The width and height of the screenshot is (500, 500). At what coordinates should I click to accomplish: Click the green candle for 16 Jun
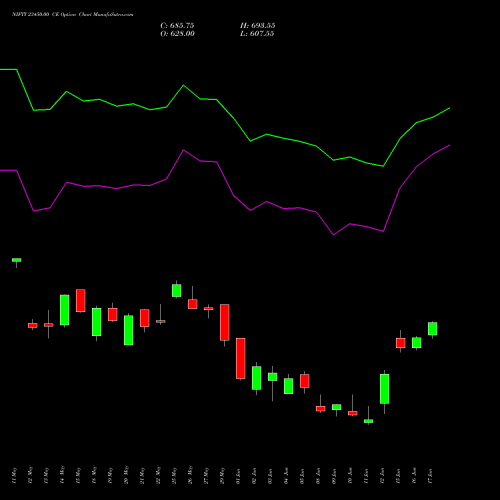coord(417,343)
